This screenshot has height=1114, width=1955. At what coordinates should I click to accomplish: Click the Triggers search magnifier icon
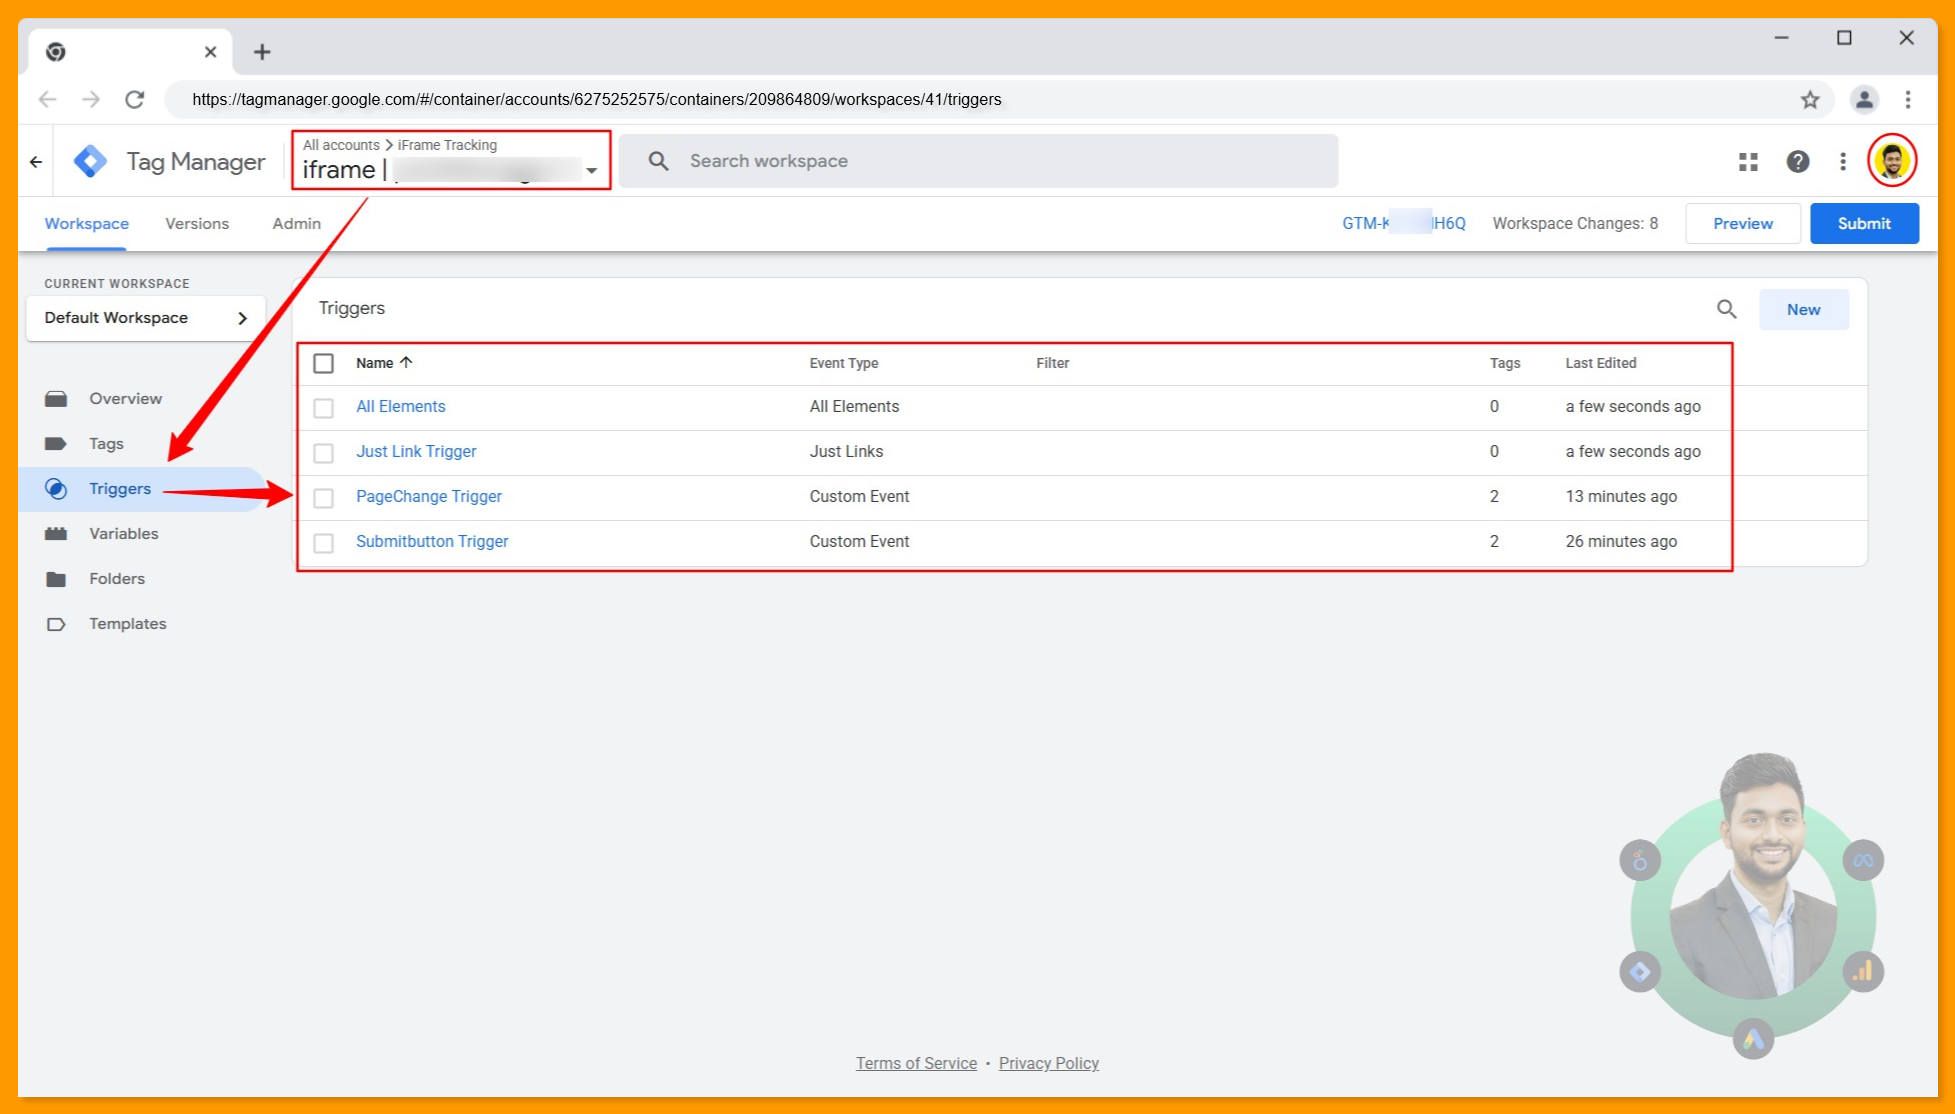point(1726,309)
